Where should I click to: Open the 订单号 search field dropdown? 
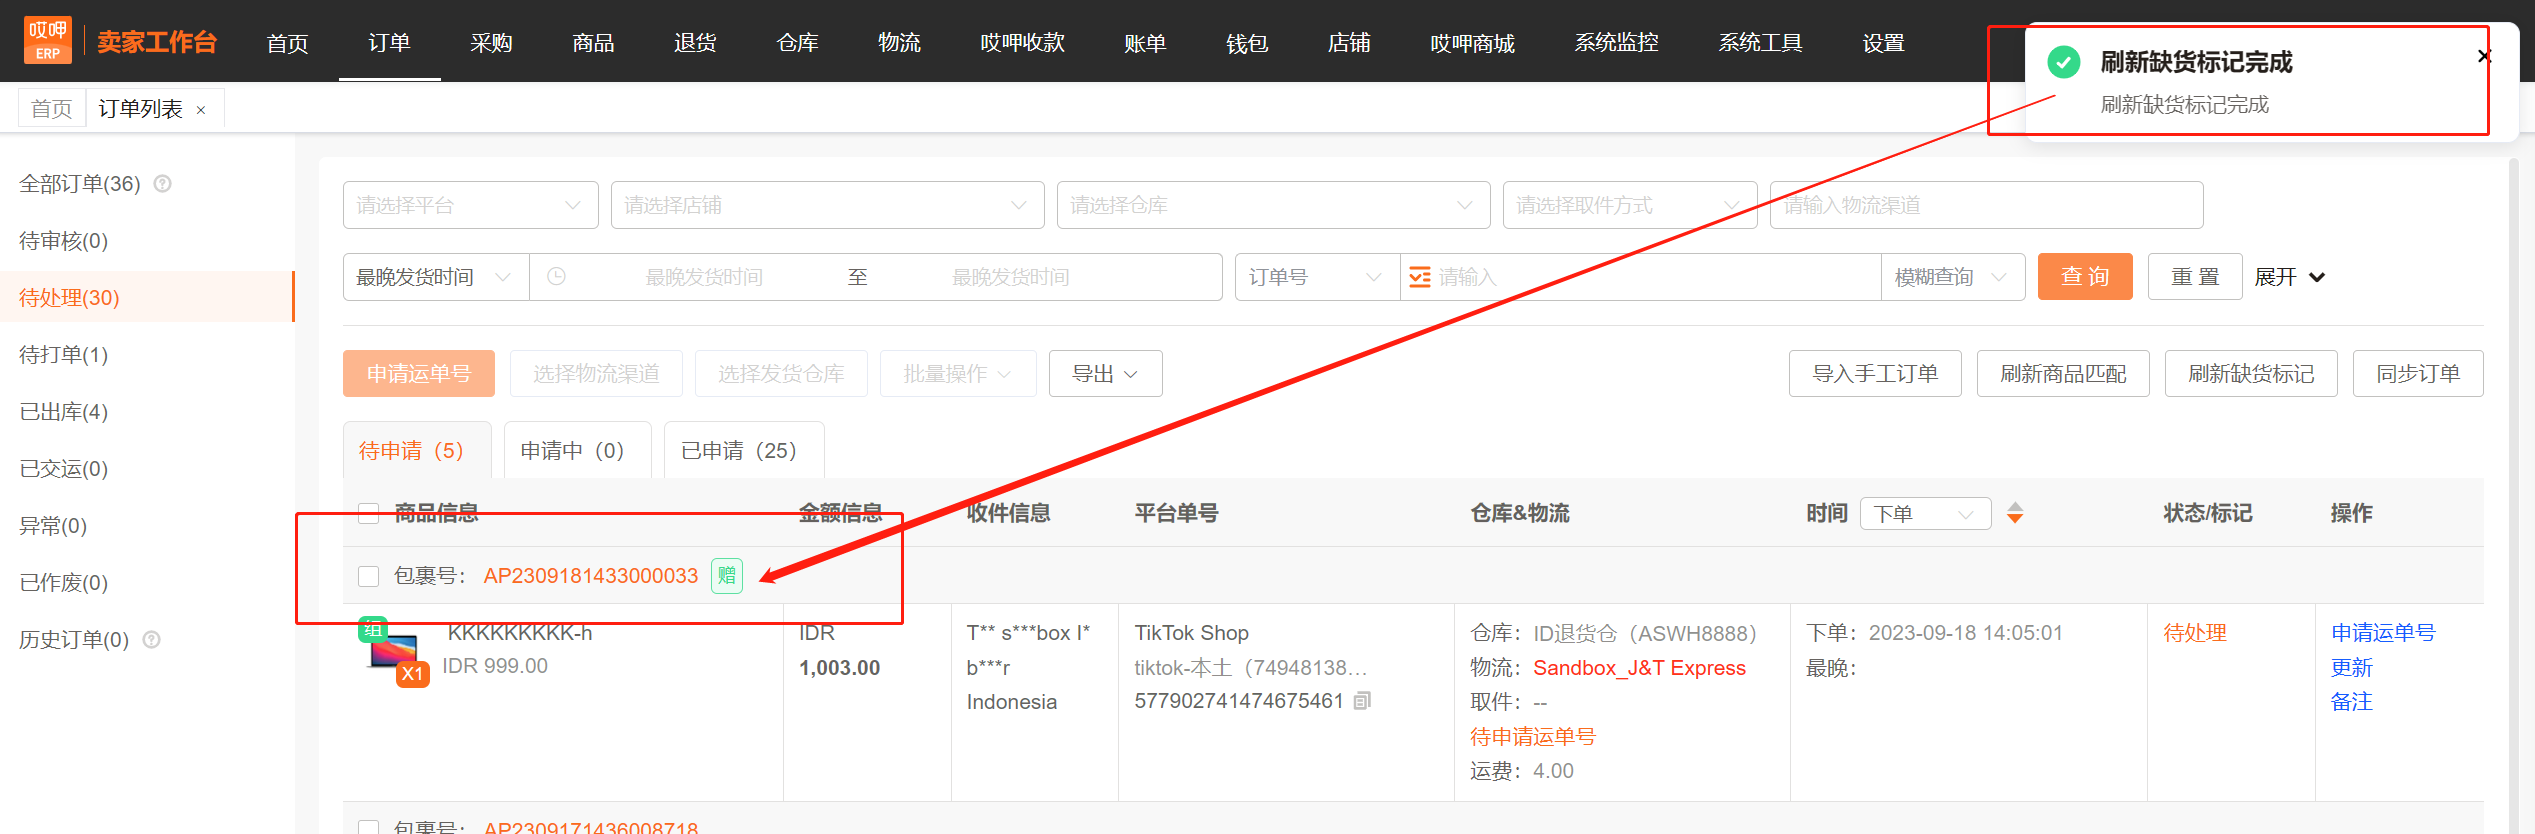(1317, 277)
